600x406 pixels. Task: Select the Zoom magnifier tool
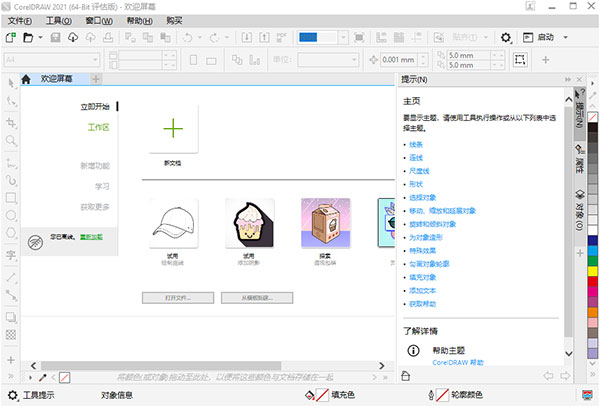[x=11, y=142]
